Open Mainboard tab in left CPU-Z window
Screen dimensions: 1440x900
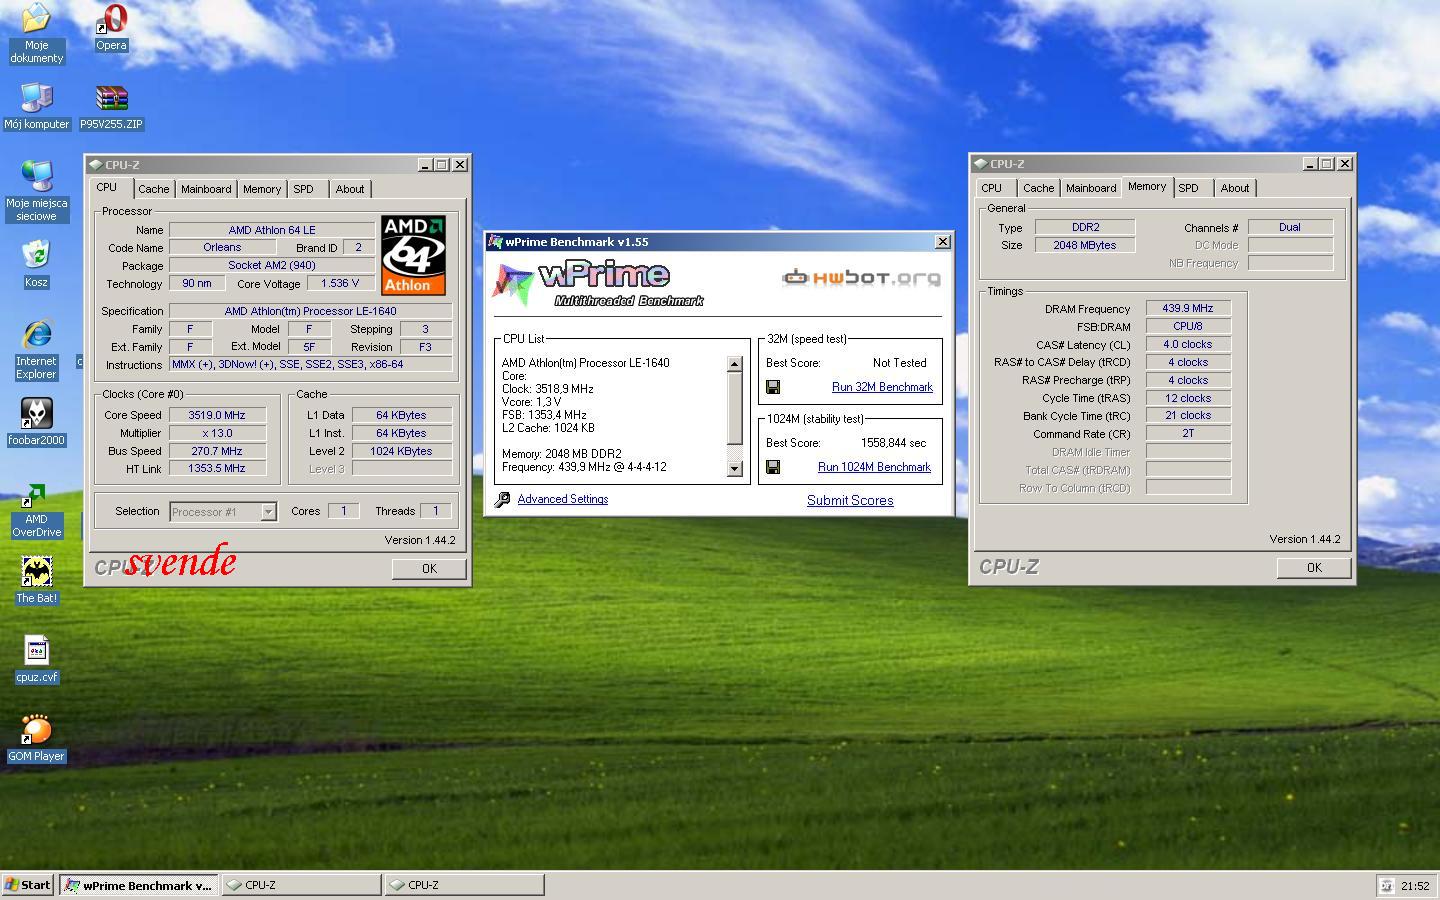[206, 189]
